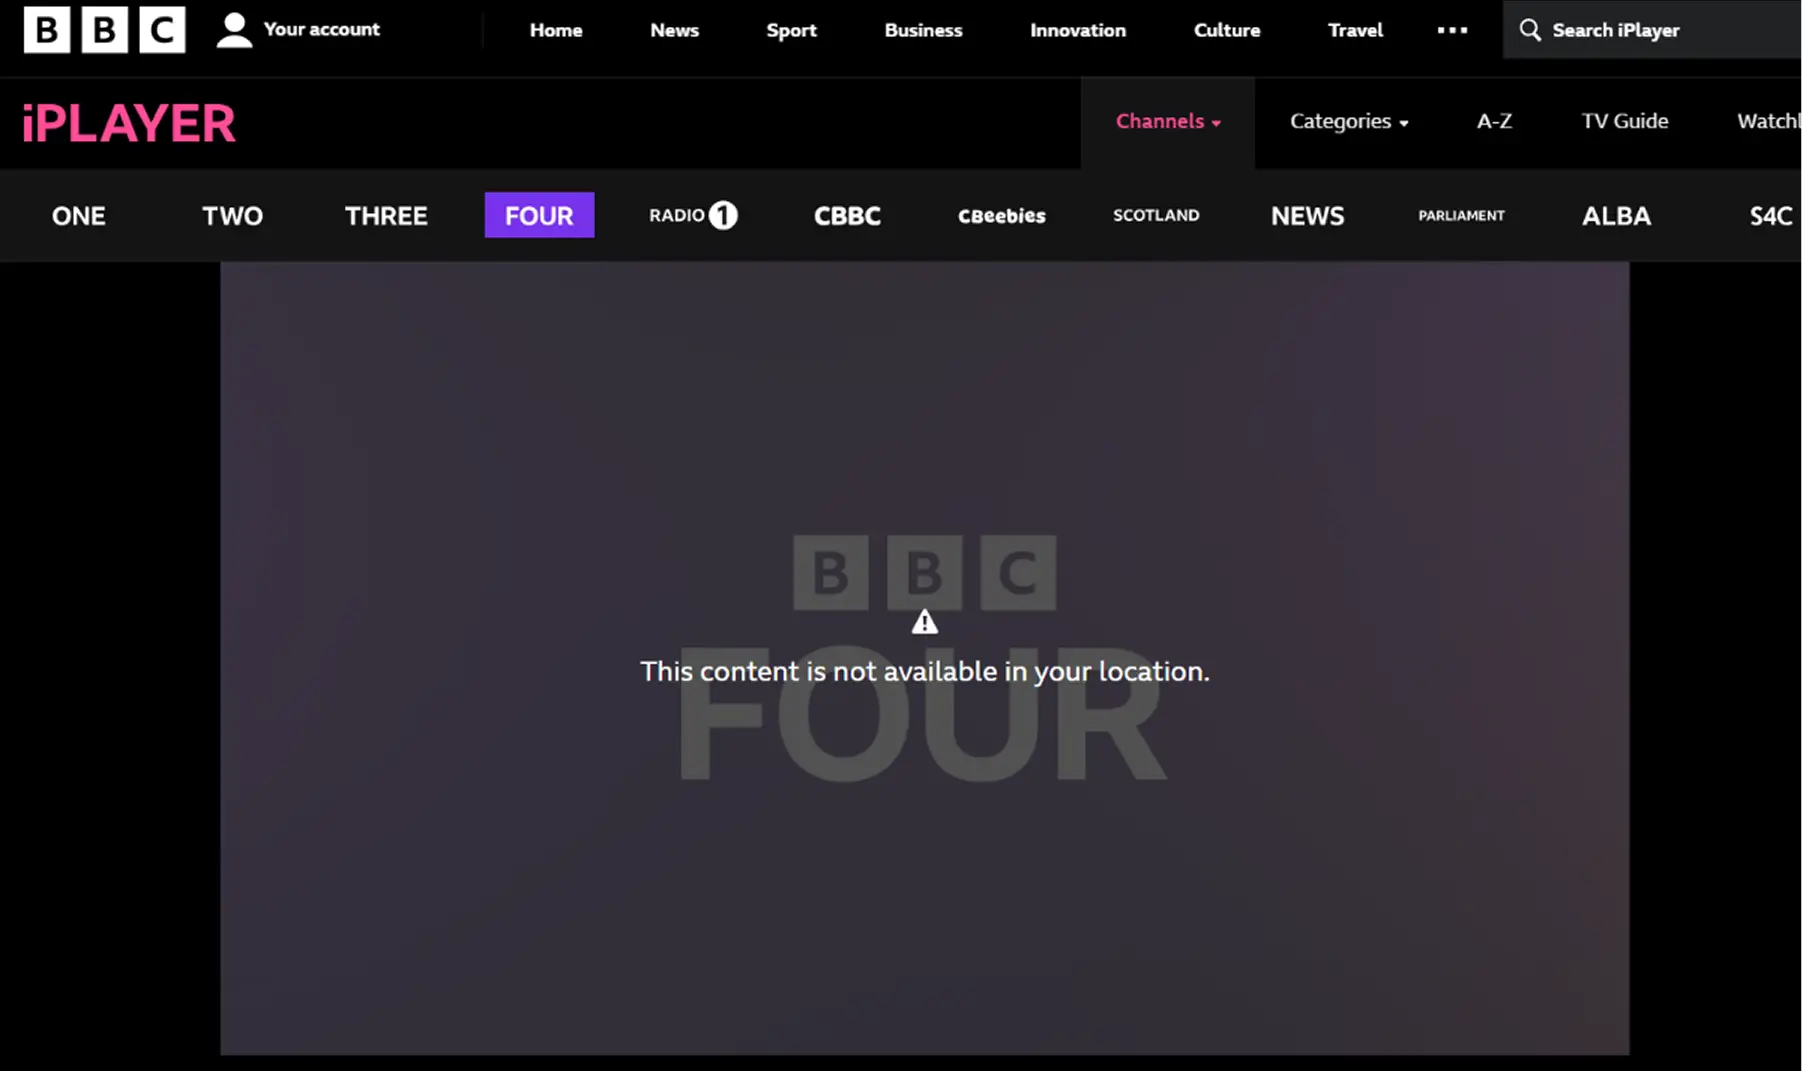
Task: Select the BBC TWO channel
Action: point(233,216)
